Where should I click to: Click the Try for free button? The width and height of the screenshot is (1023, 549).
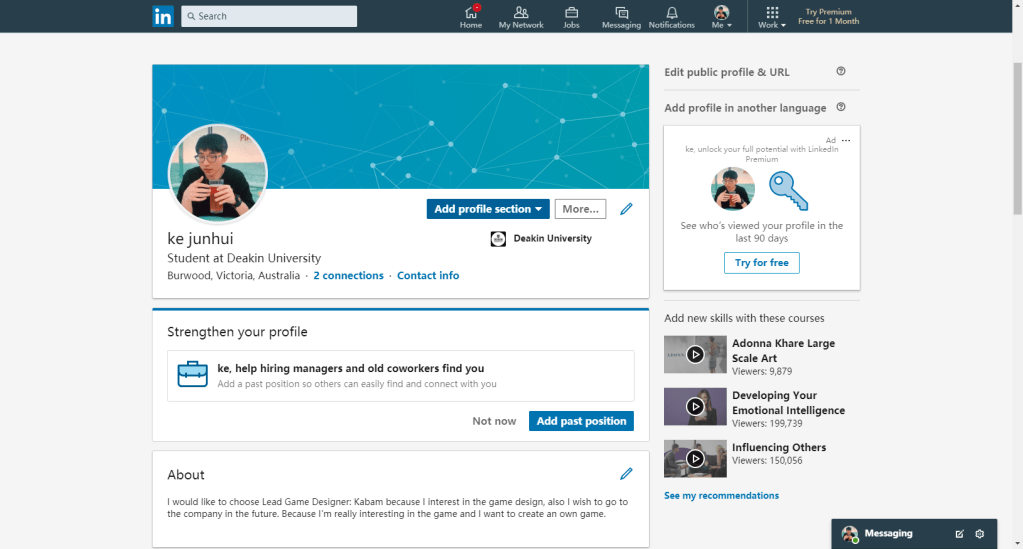click(761, 263)
